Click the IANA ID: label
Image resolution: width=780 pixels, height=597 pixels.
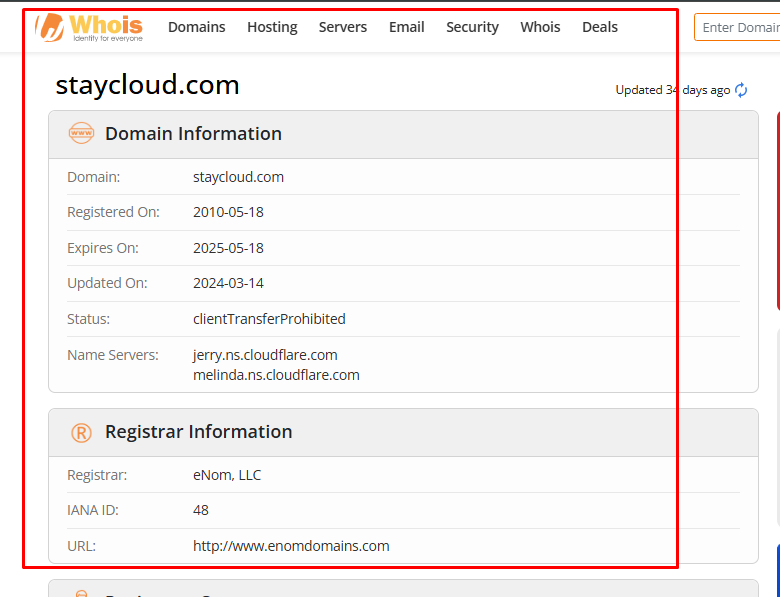[93, 510]
